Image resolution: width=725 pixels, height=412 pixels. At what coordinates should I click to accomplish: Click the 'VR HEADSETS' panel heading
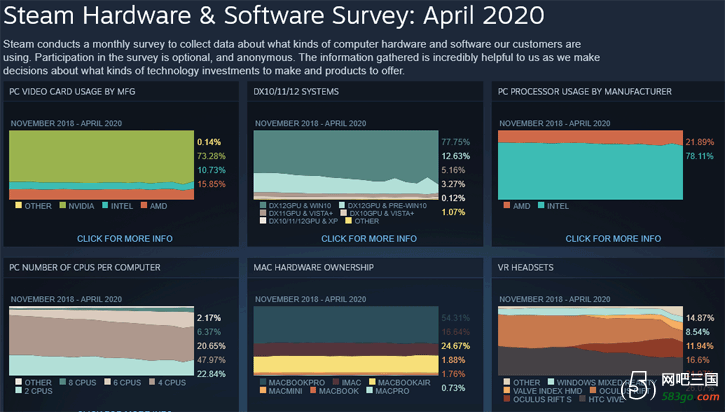click(526, 267)
